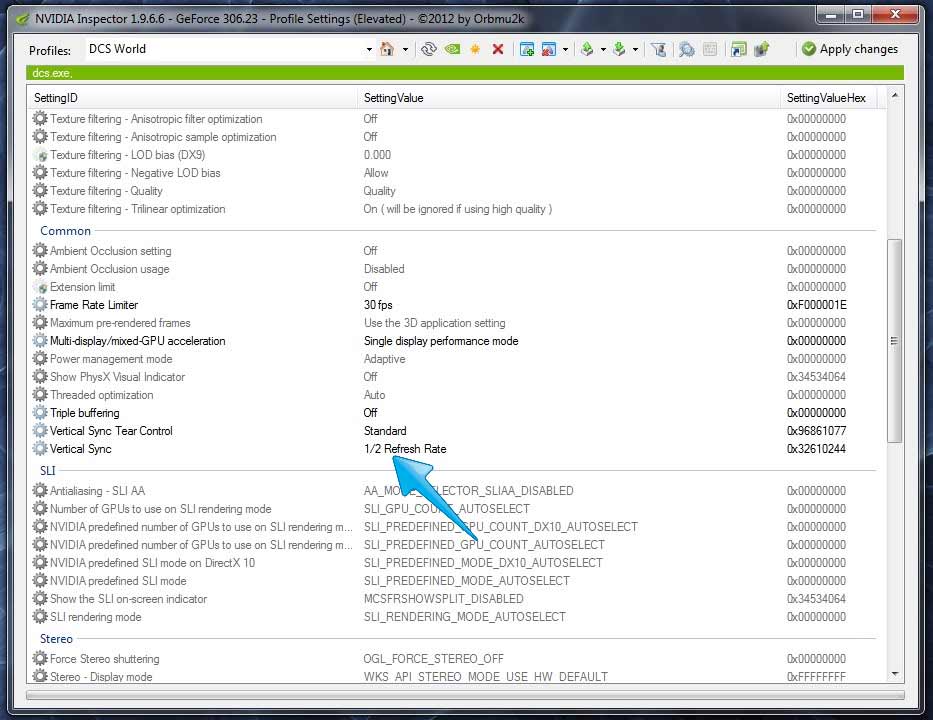Click the Stereo group header
The image size is (933, 720).
coord(56,639)
